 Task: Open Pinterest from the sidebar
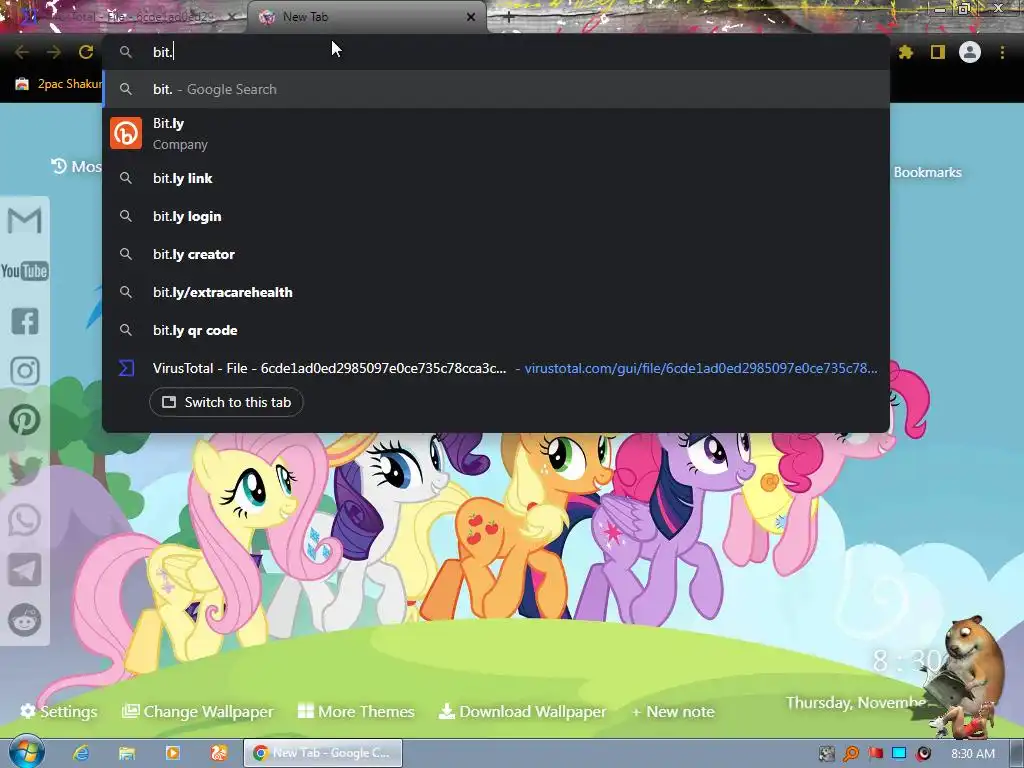[25, 420]
